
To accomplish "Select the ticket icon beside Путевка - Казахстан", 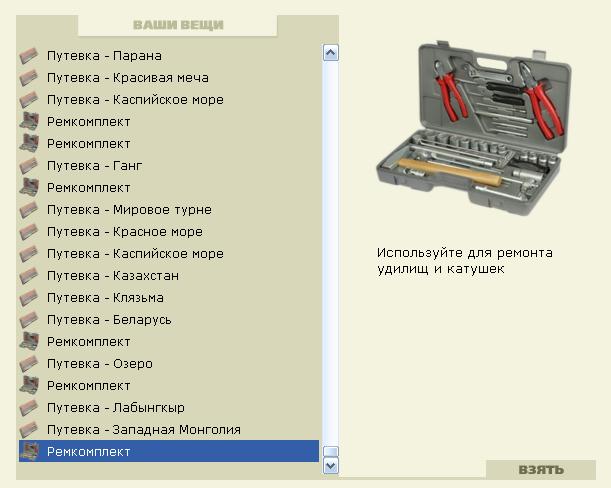I will click(29, 276).
